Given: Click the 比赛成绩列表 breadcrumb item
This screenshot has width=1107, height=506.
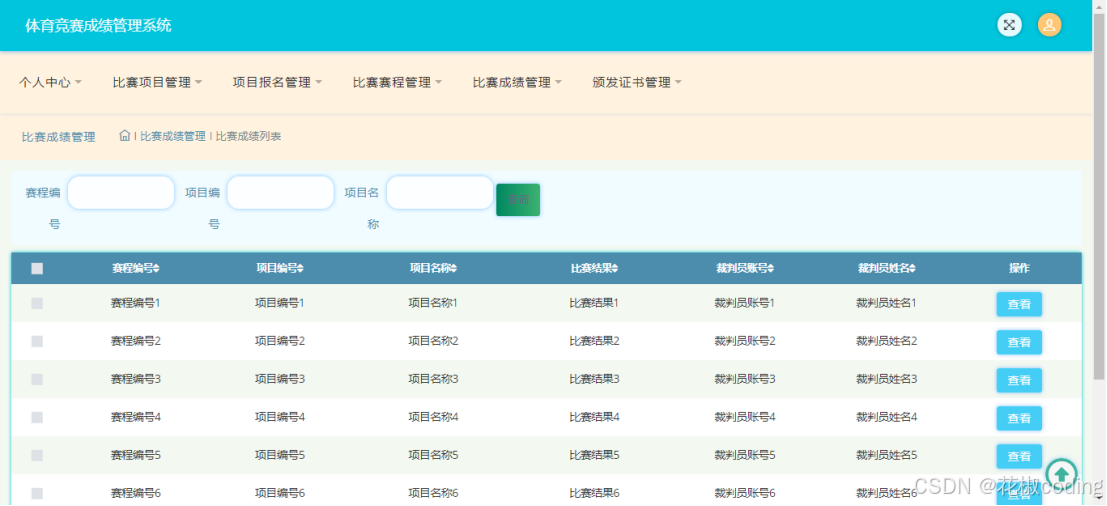Looking at the screenshot, I should point(249,136).
